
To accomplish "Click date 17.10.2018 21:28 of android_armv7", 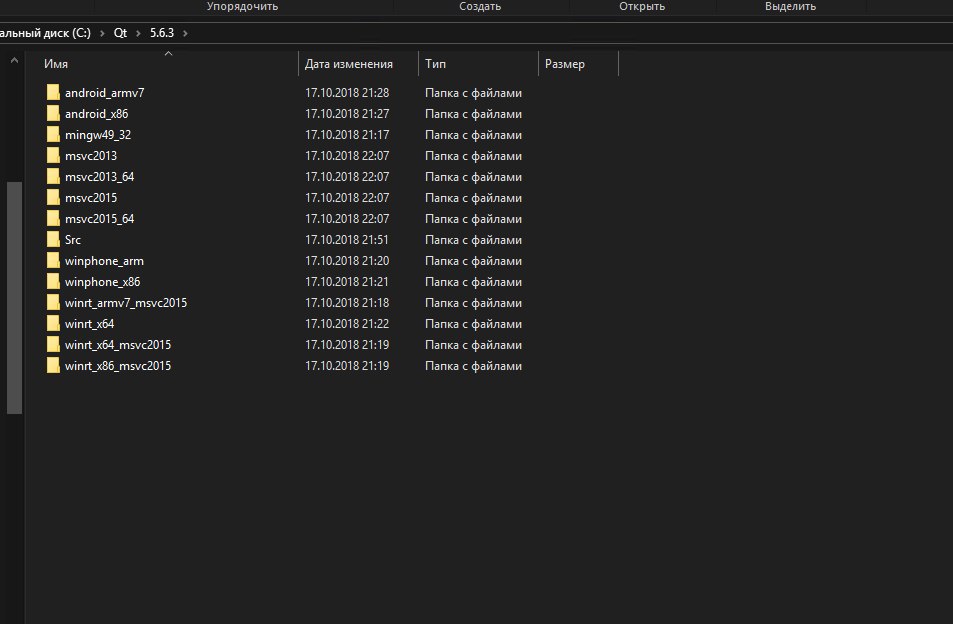I will click(347, 93).
